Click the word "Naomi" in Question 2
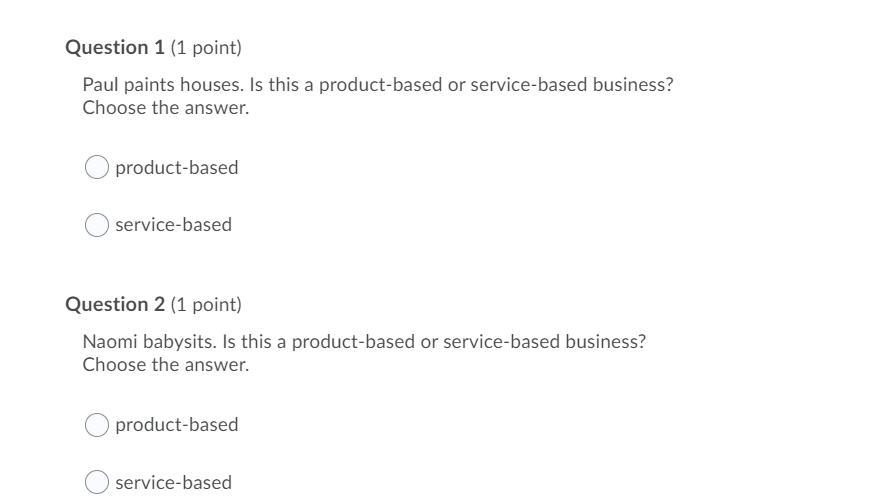 click(x=110, y=341)
